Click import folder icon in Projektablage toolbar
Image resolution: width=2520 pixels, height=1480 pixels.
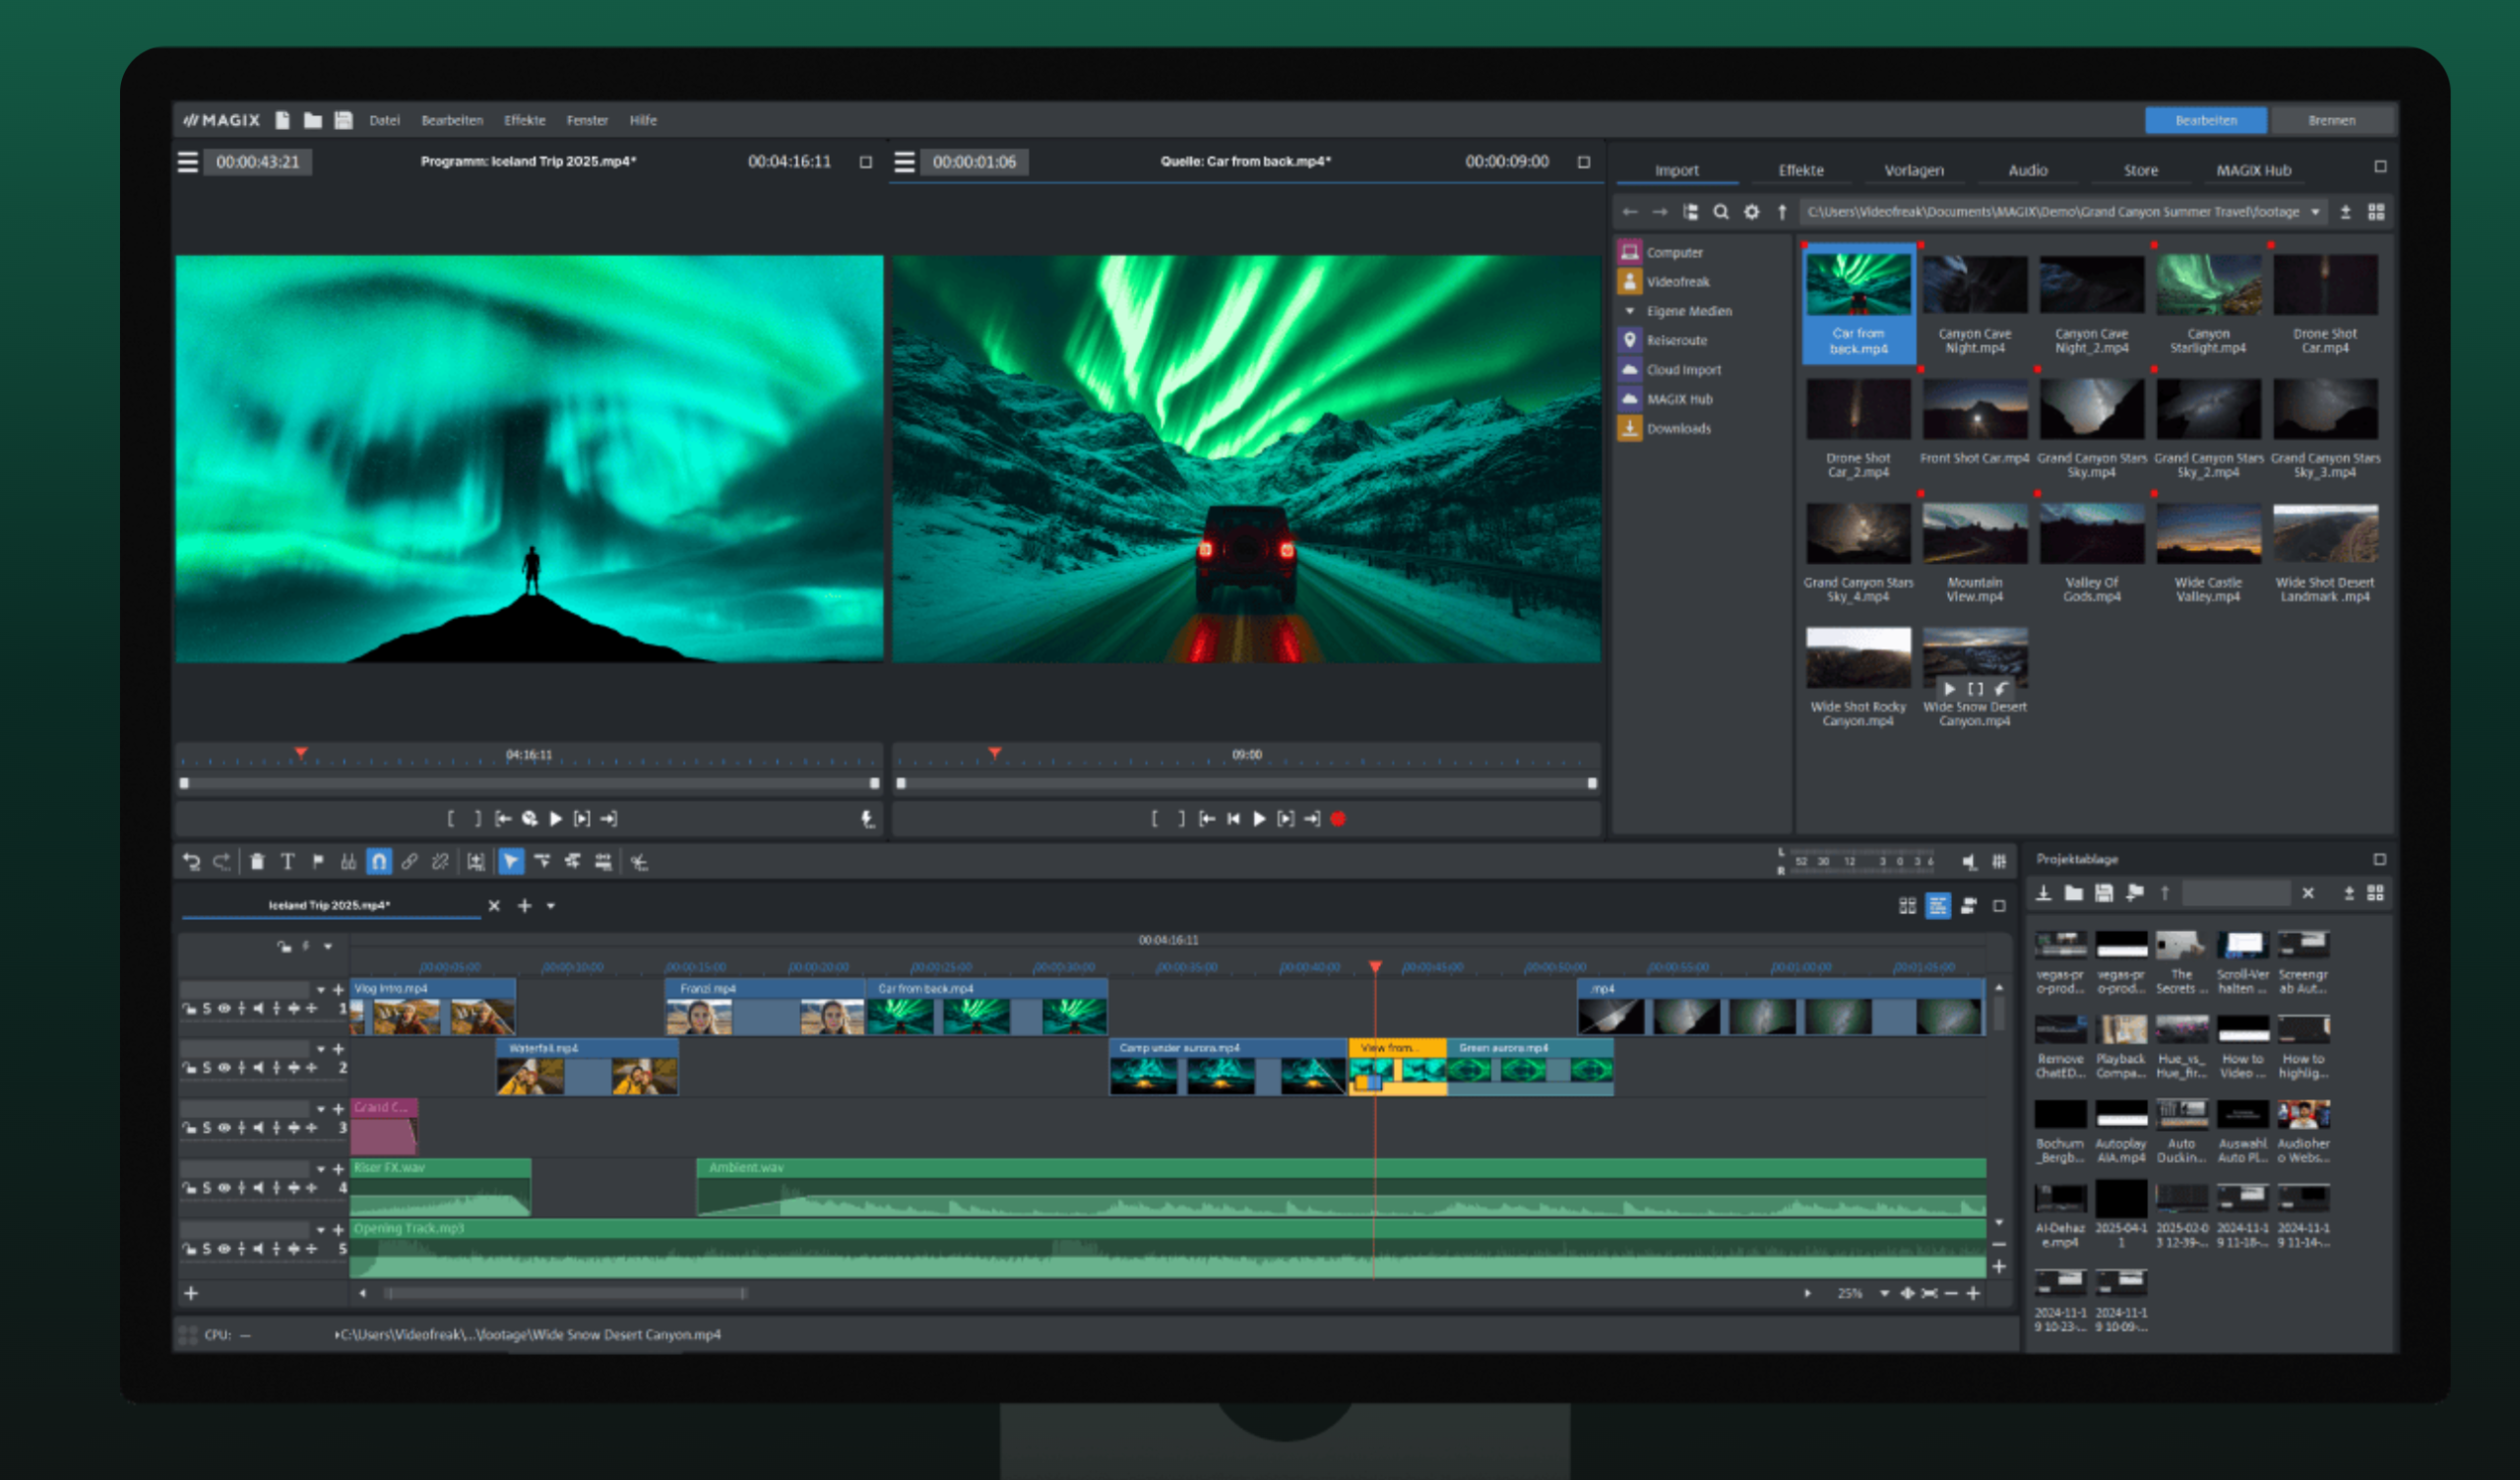[2074, 893]
